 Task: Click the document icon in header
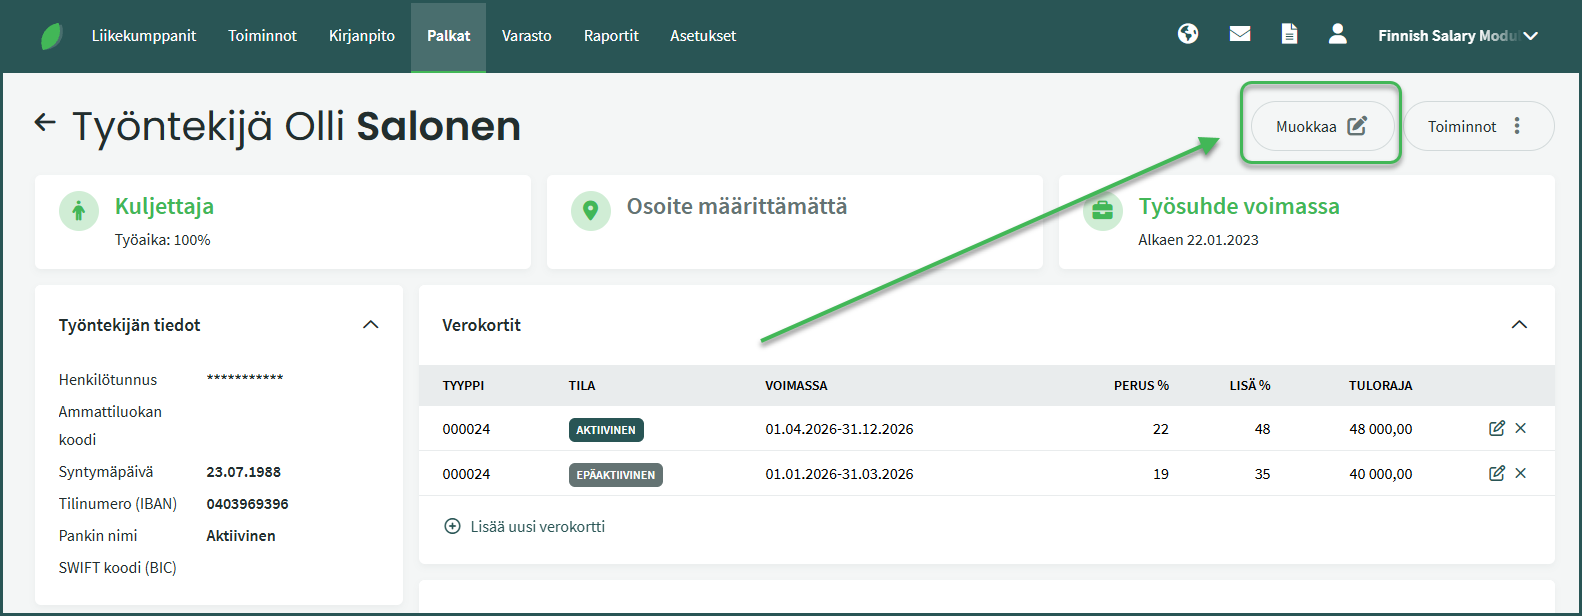tap(1290, 34)
